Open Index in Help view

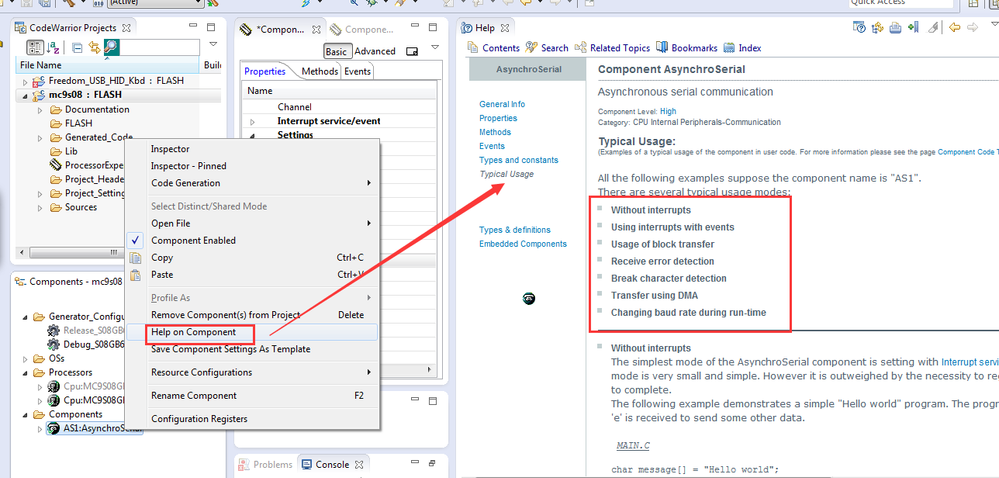coord(742,48)
